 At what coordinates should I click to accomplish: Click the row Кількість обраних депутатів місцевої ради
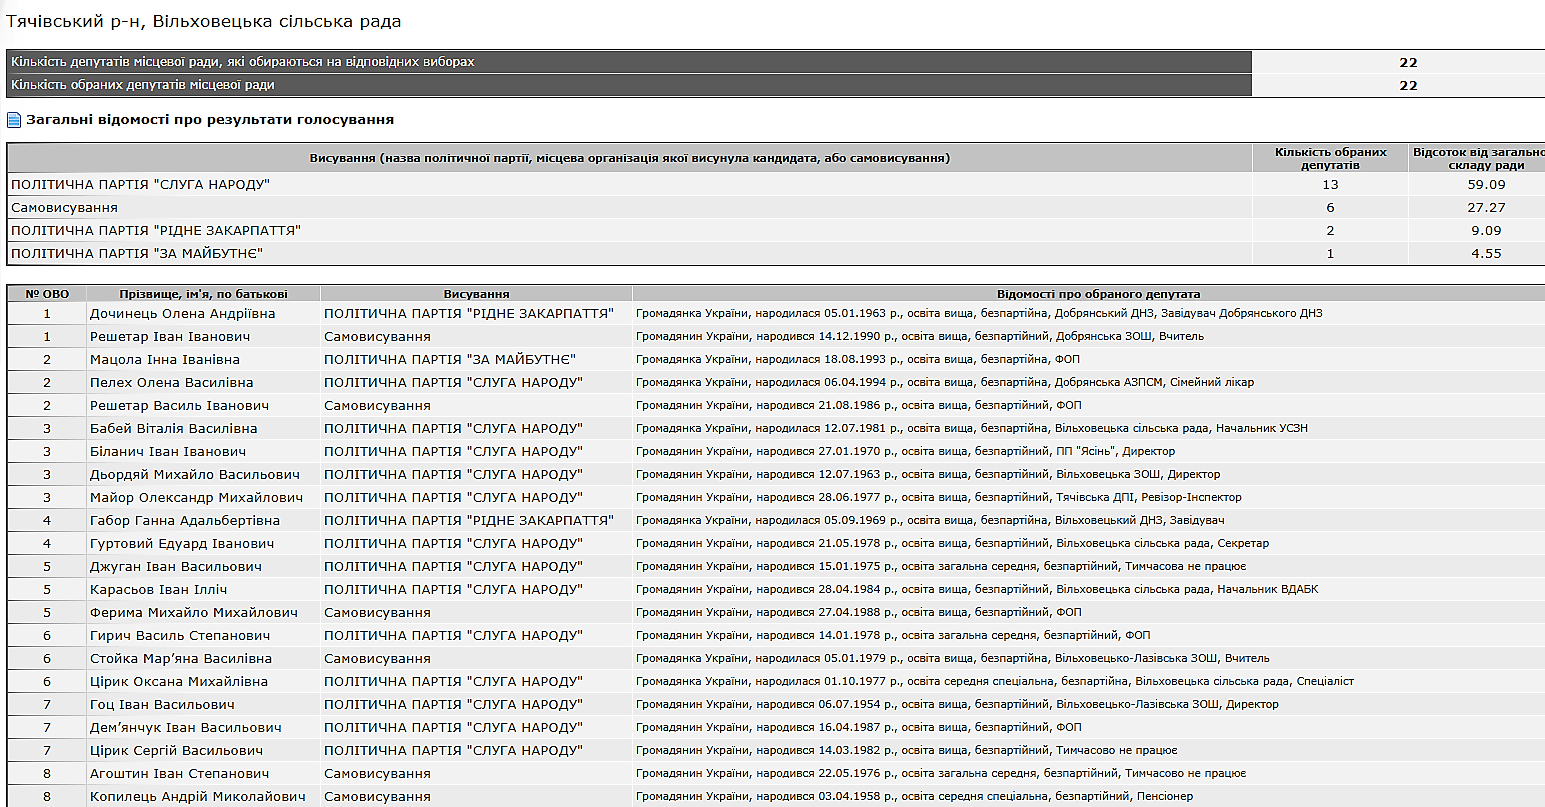775,85
